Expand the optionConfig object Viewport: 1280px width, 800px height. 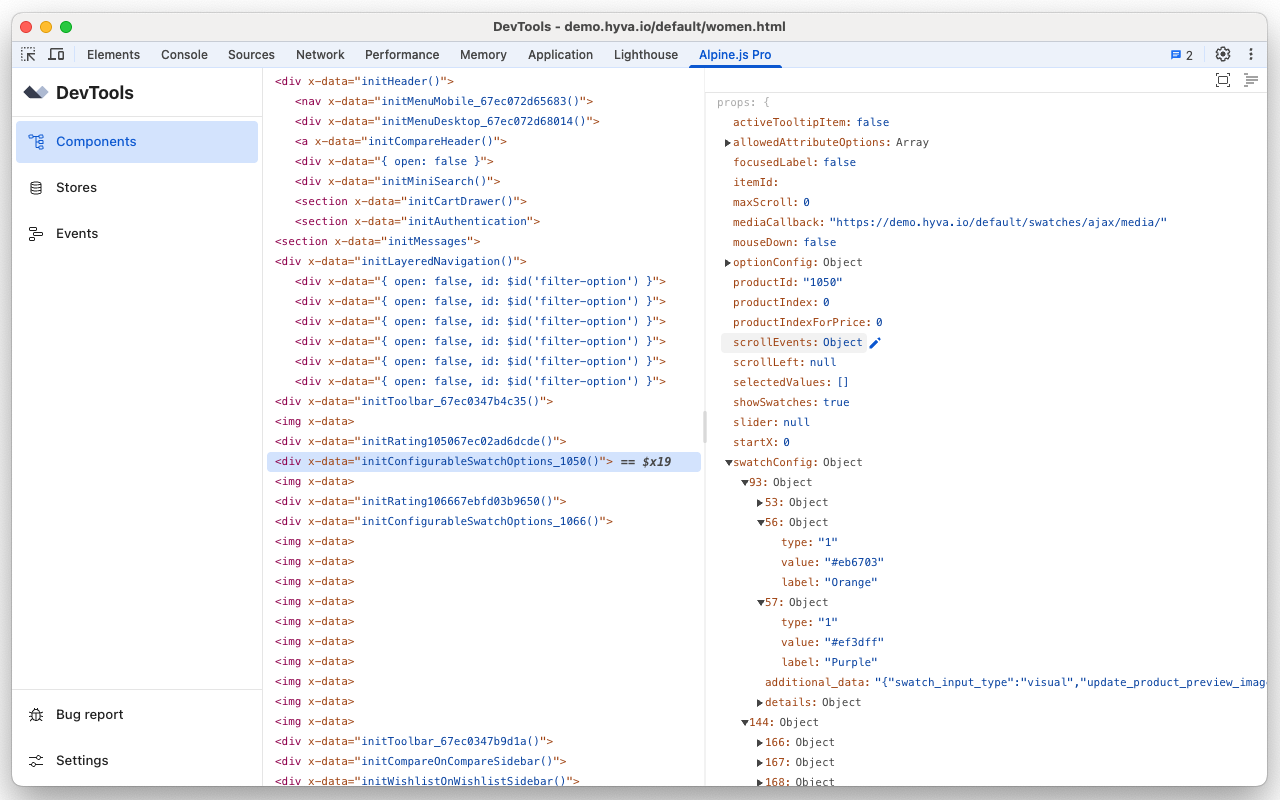coord(727,262)
